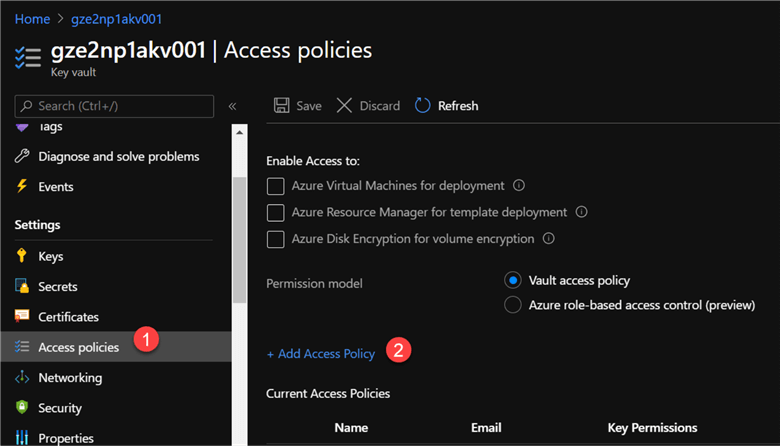The image size is (780, 446).
Task: Check Azure Resource Manager for template deployment
Action: (x=276, y=213)
